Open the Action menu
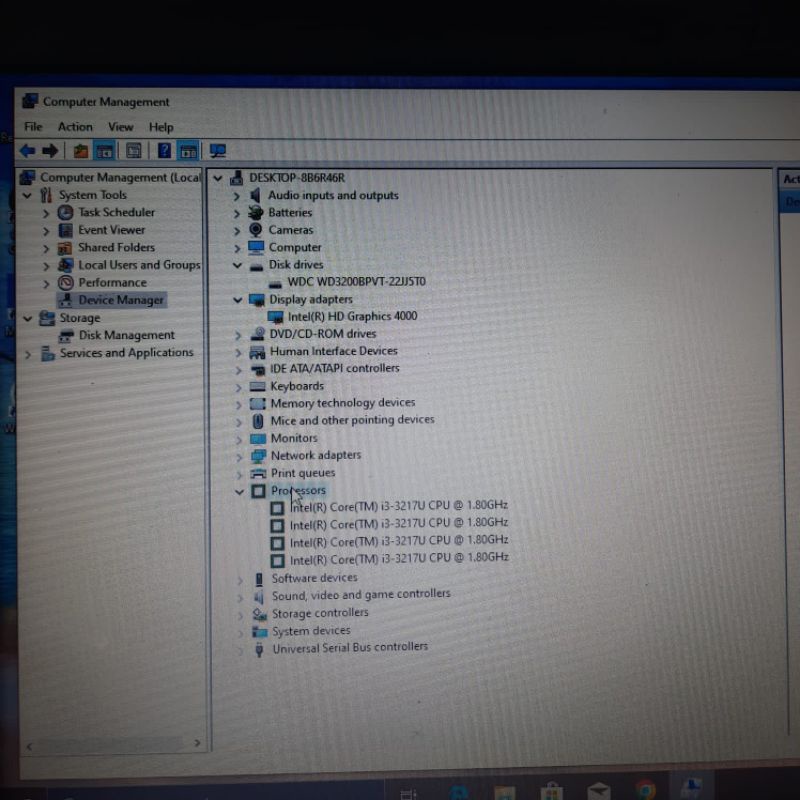 point(75,127)
